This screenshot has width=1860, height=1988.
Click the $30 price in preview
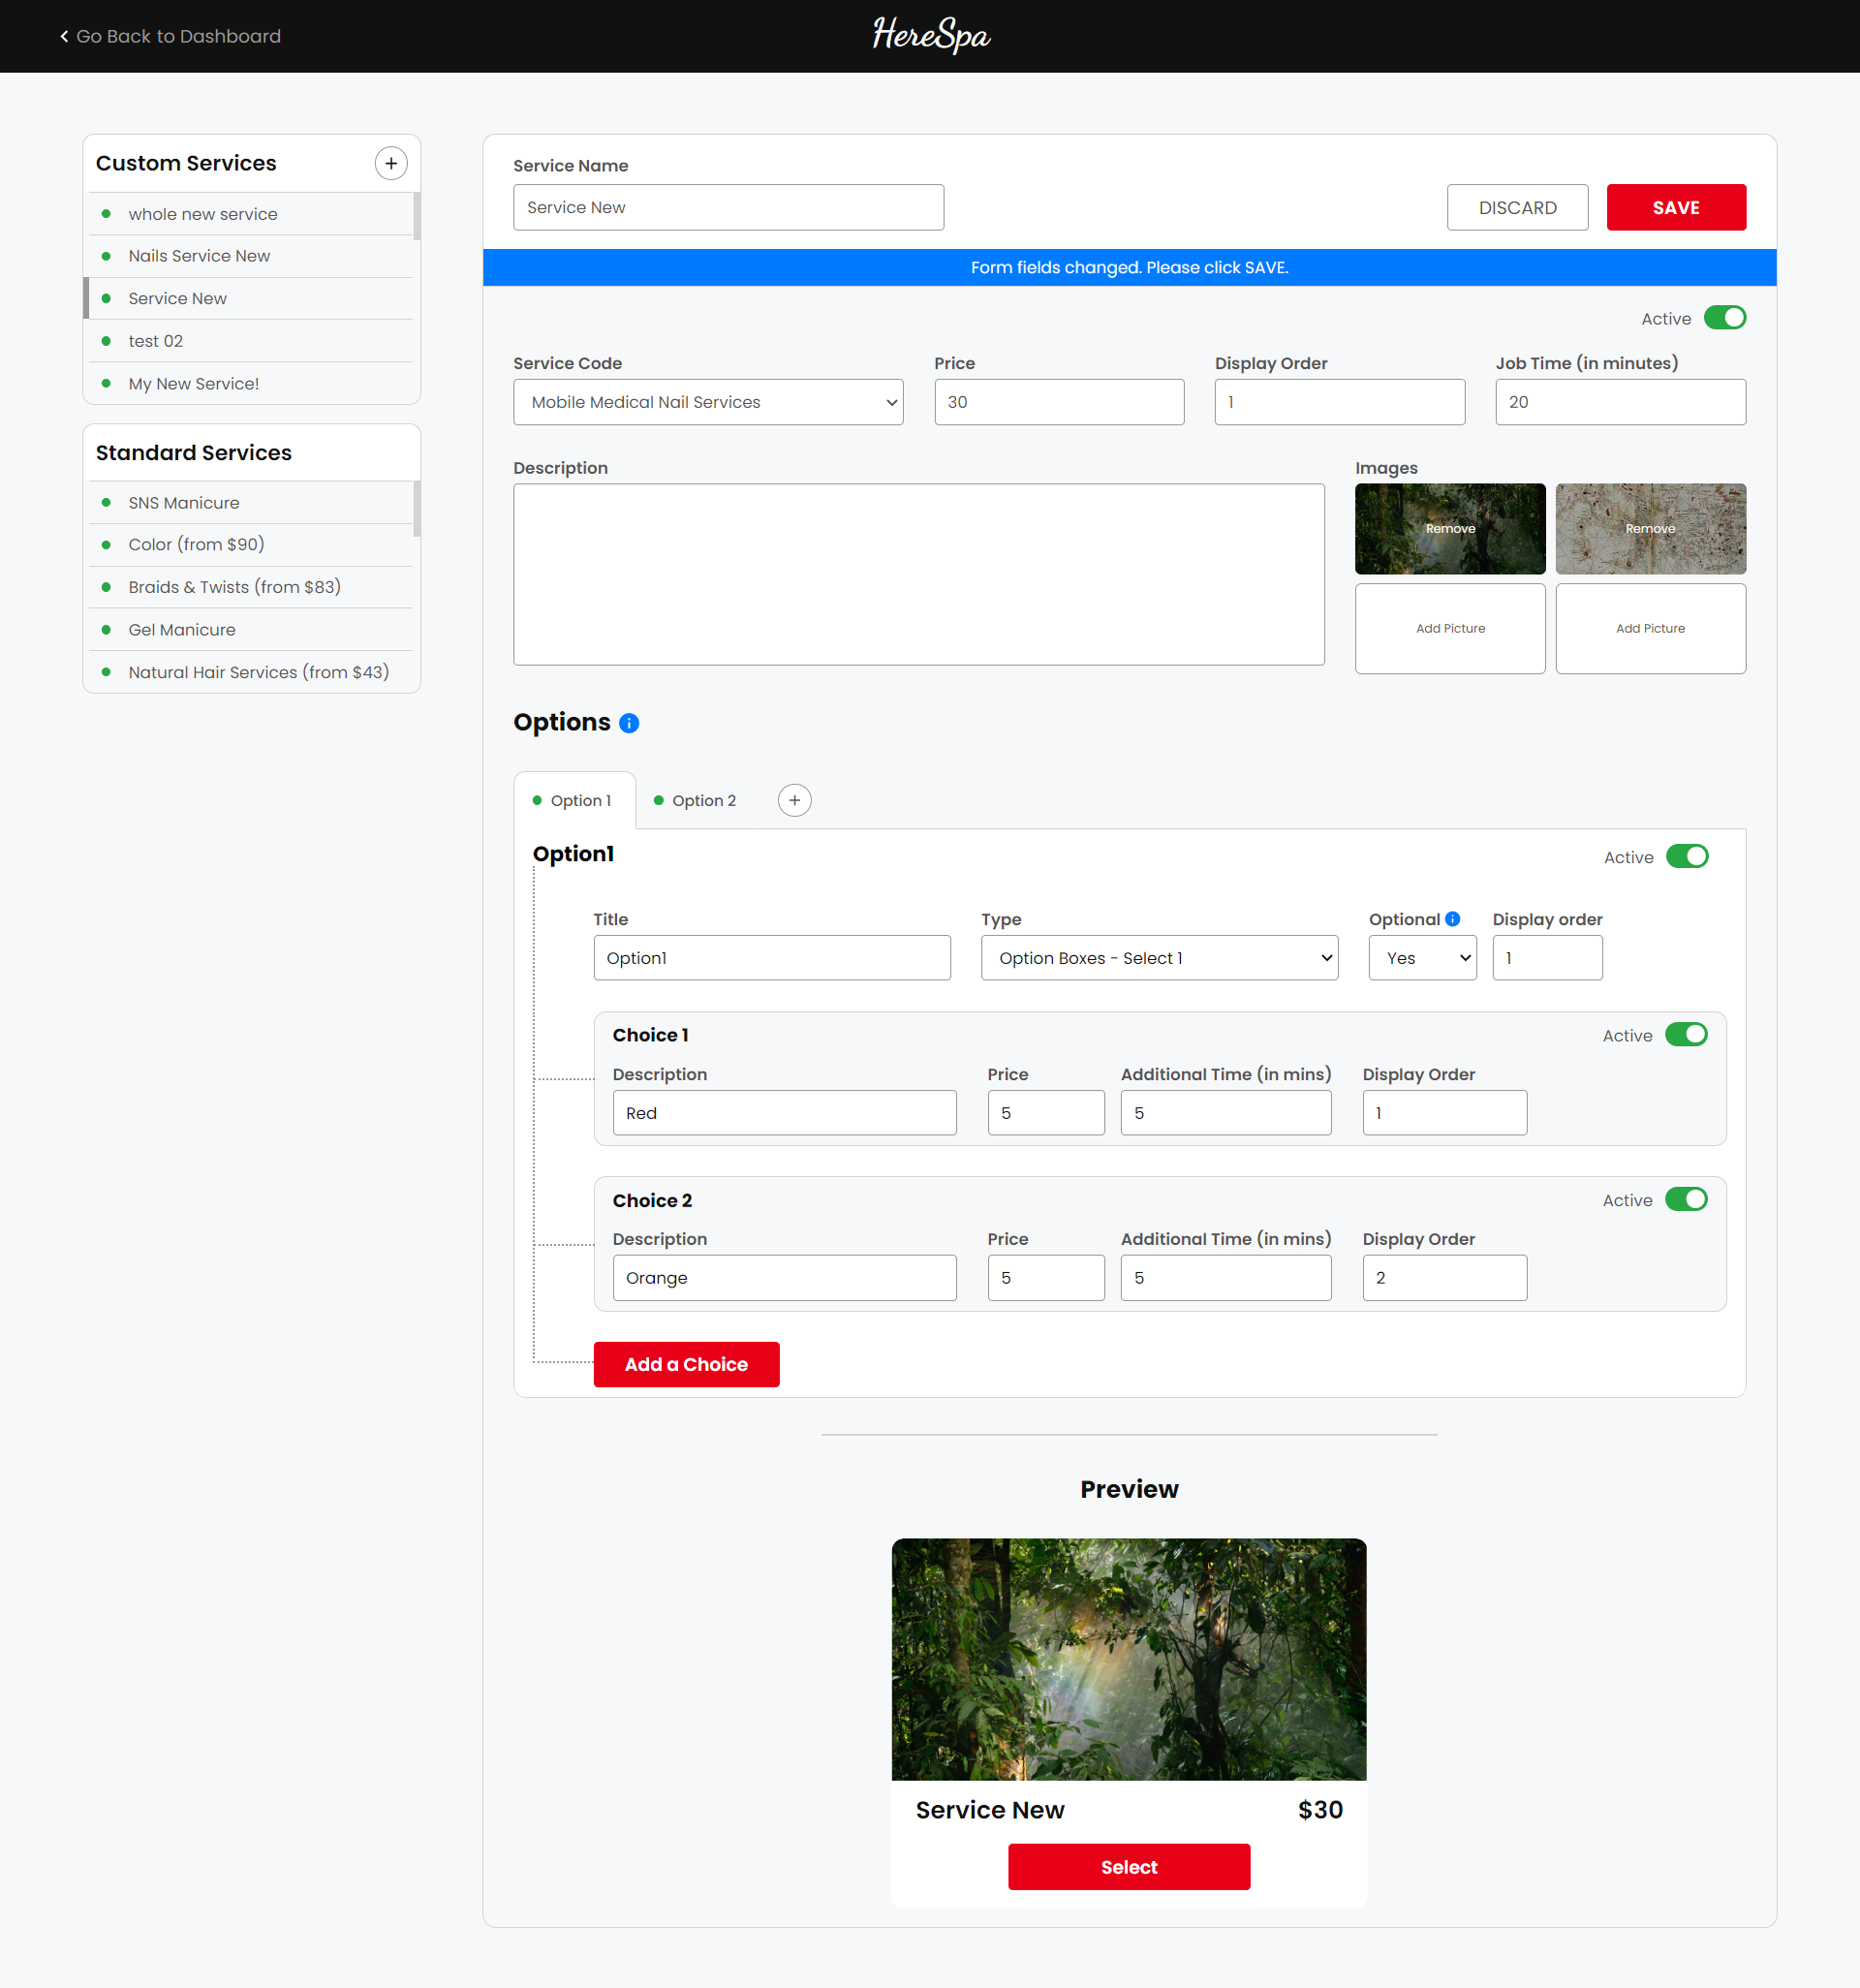point(1320,1809)
